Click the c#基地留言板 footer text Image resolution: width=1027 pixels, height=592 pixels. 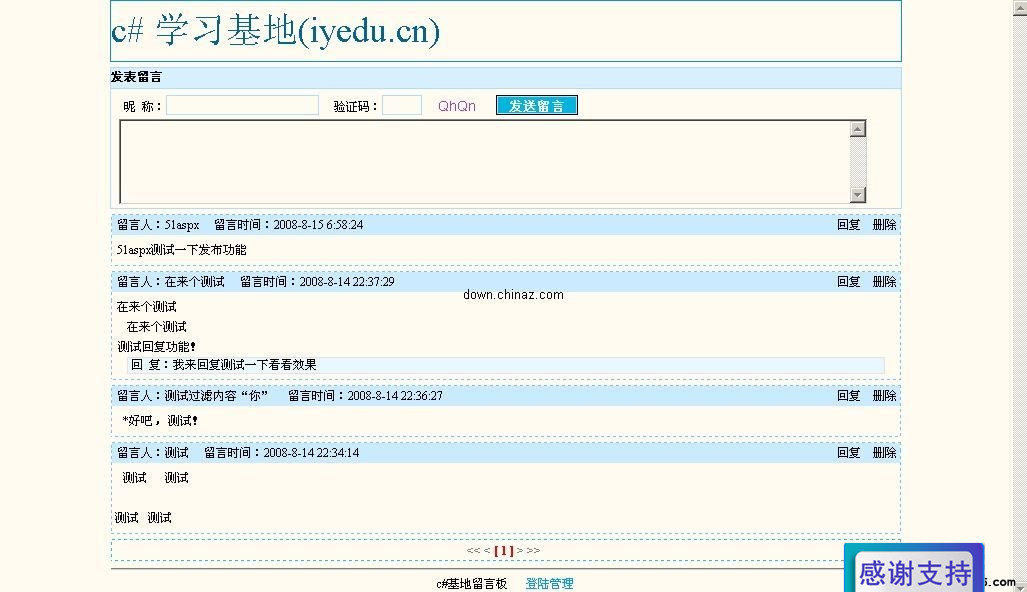tap(472, 583)
